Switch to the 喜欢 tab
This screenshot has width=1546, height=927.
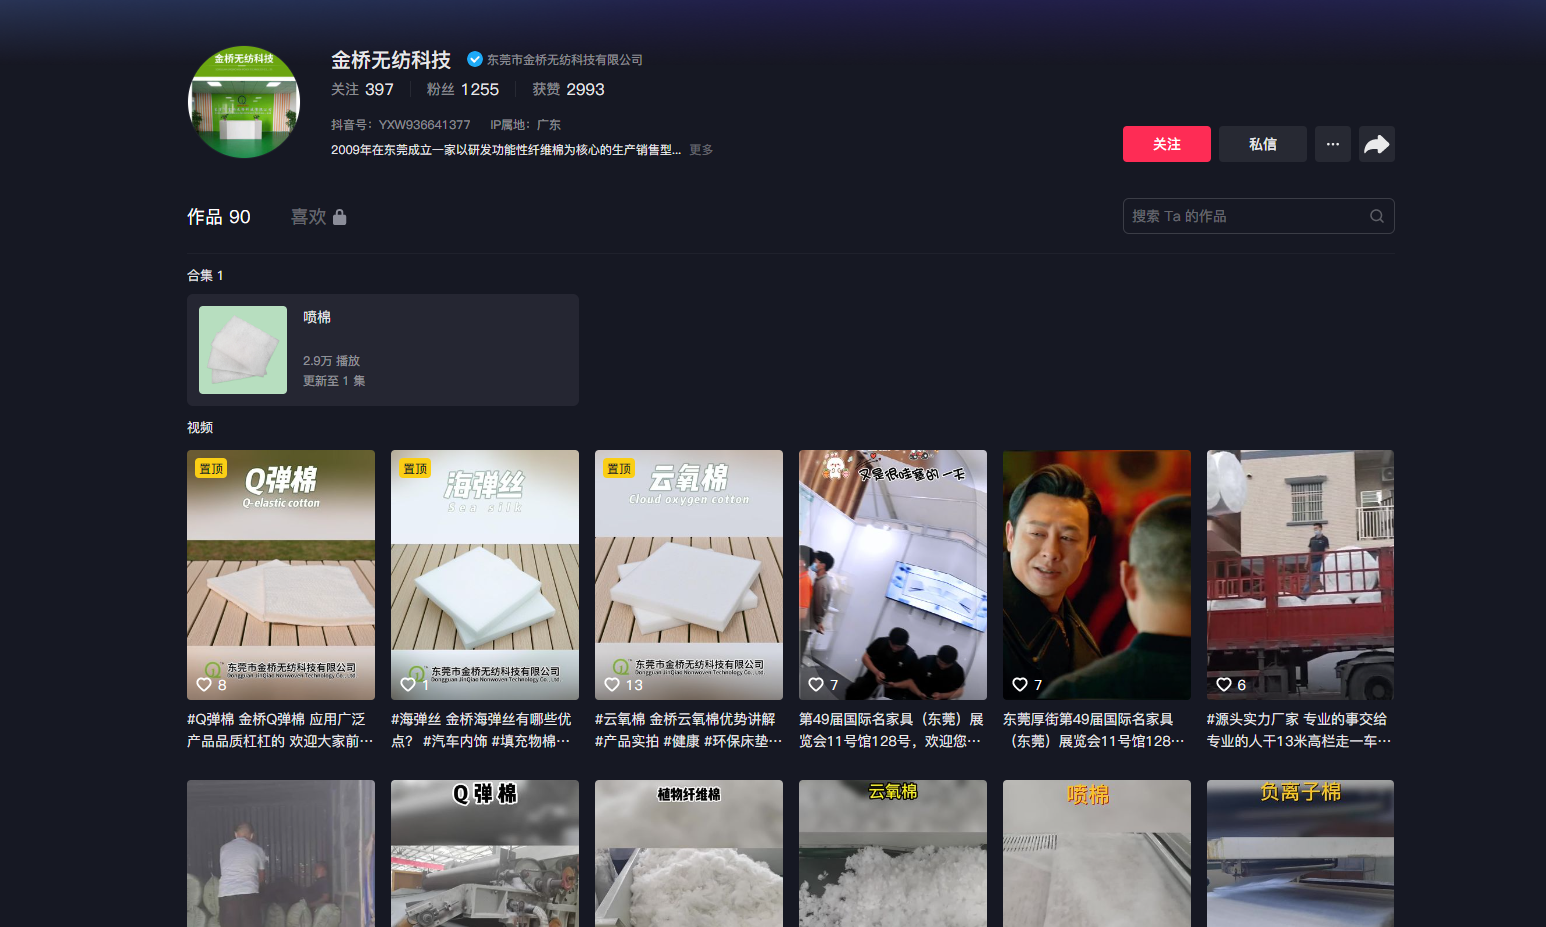(309, 217)
